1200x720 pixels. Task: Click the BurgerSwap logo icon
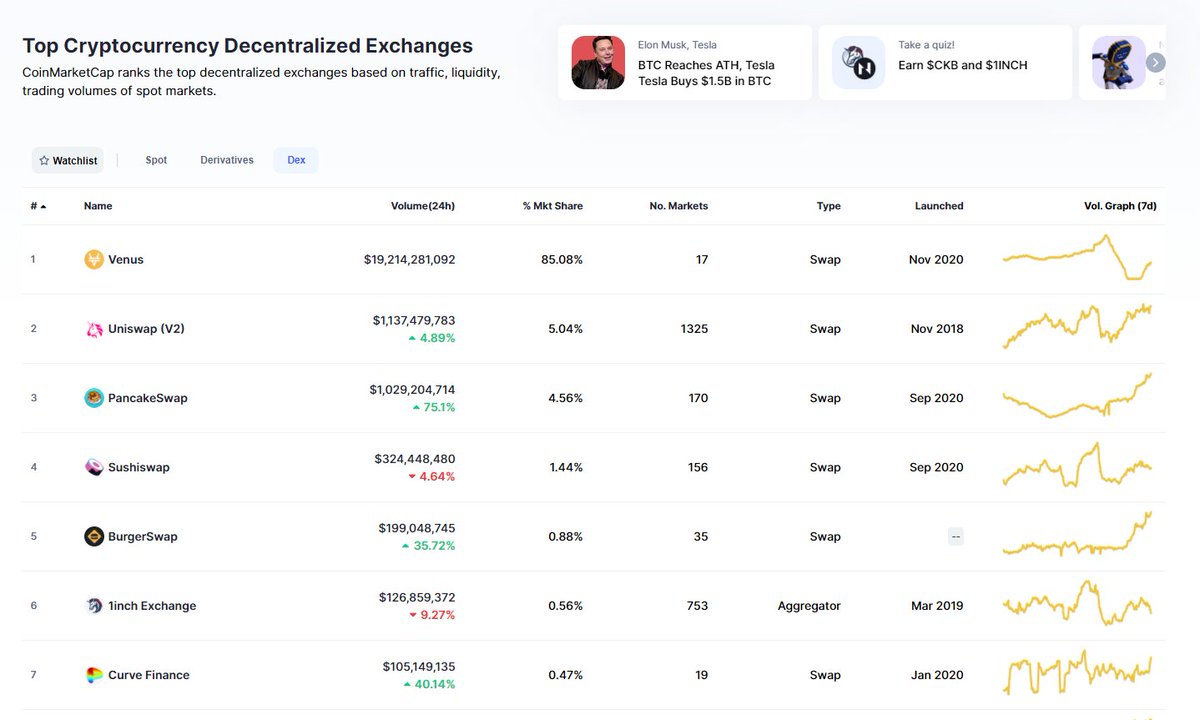coord(94,537)
